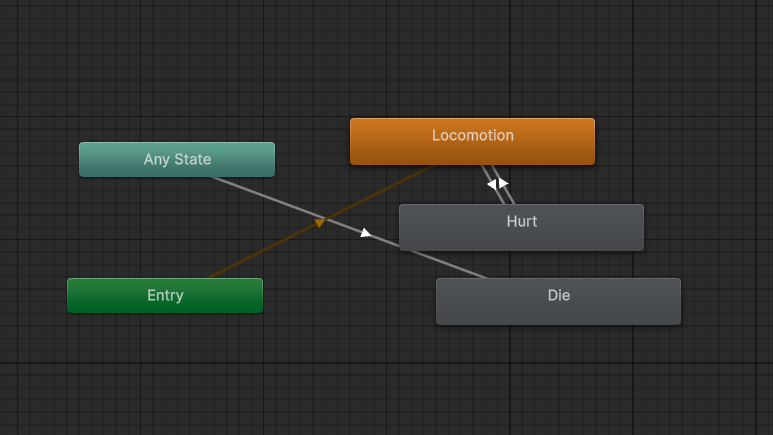
Task: Click the Any State to Die transition arrow
Action: click(365, 233)
